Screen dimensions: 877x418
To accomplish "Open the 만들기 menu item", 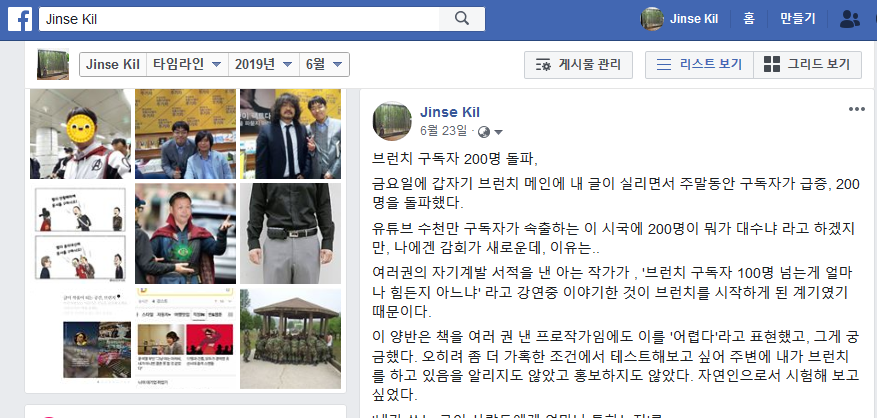I will (798, 19).
